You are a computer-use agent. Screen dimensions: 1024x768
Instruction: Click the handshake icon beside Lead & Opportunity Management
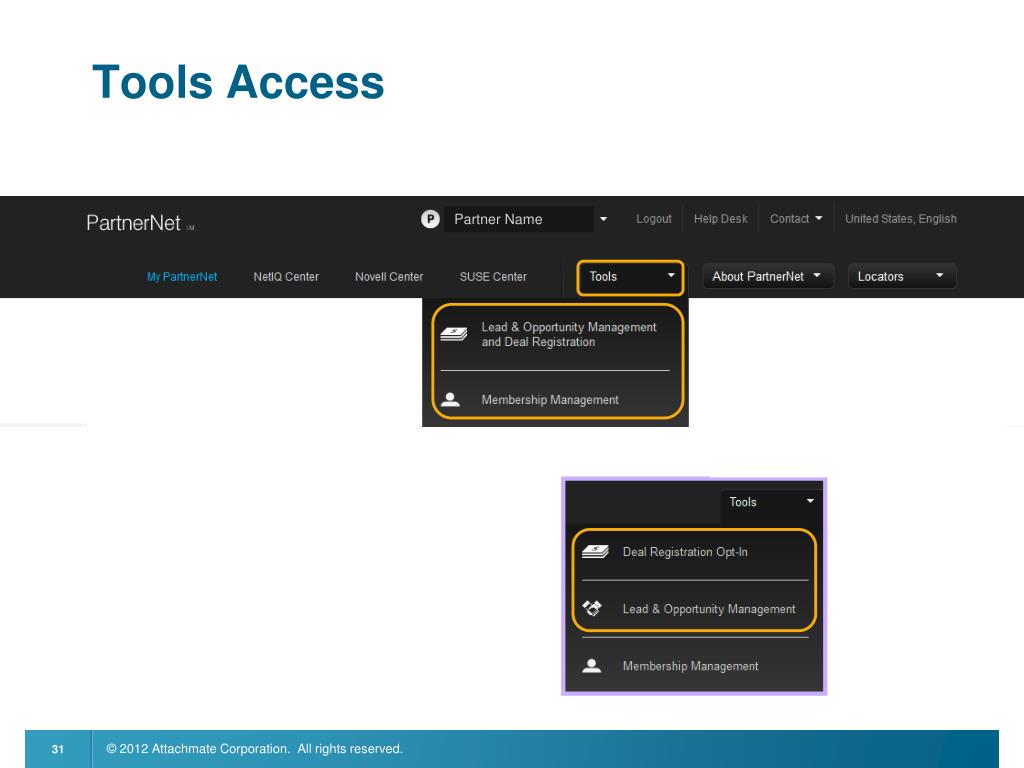click(592, 609)
